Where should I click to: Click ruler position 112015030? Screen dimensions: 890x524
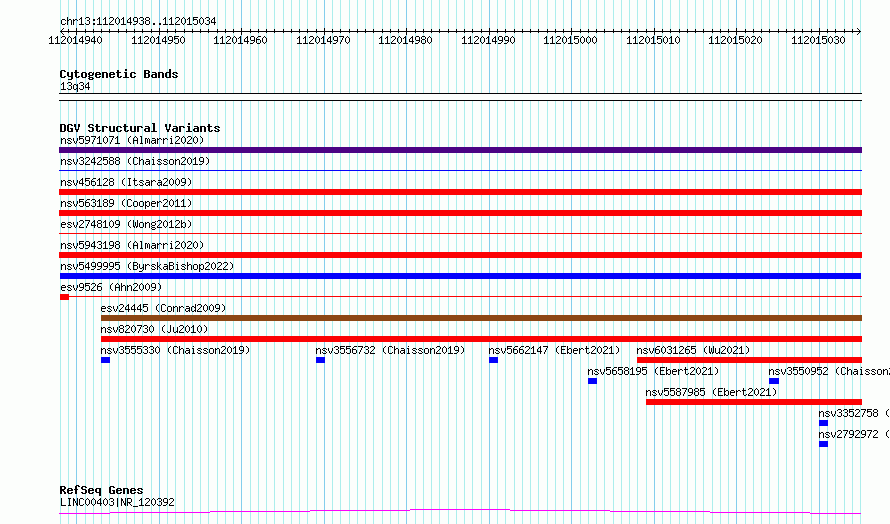818,40
